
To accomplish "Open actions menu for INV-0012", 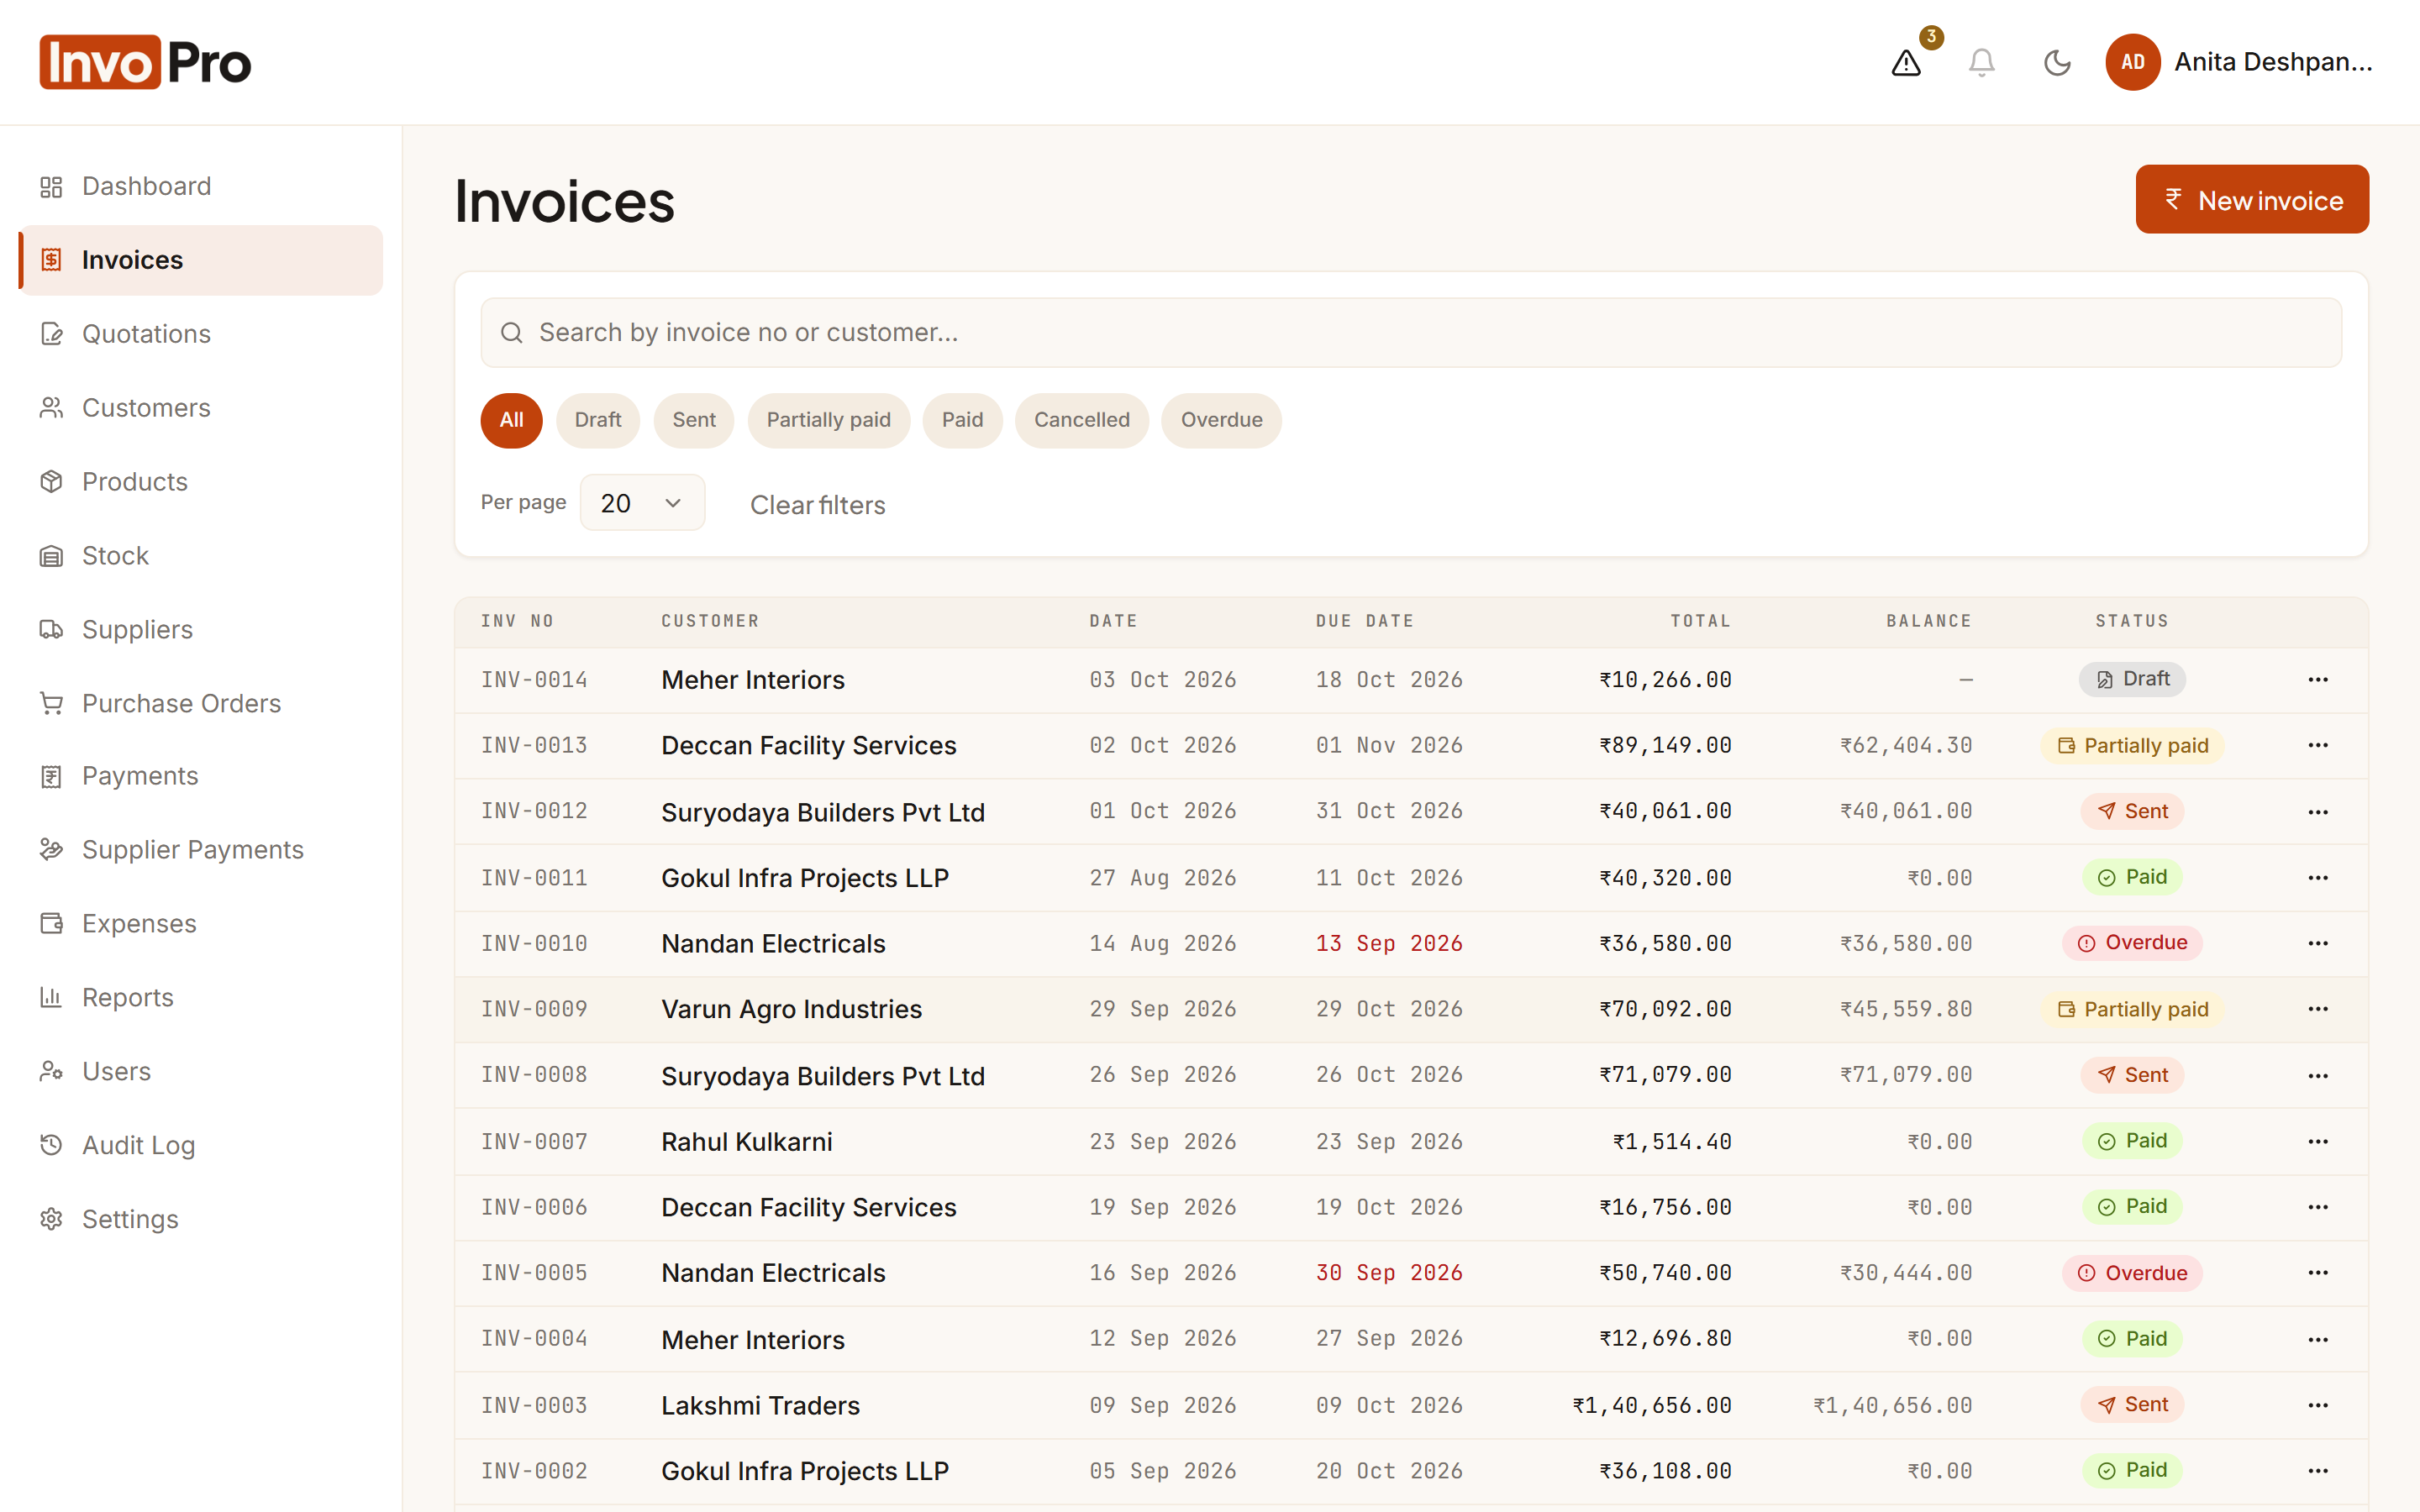I will click(x=2318, y=812).
